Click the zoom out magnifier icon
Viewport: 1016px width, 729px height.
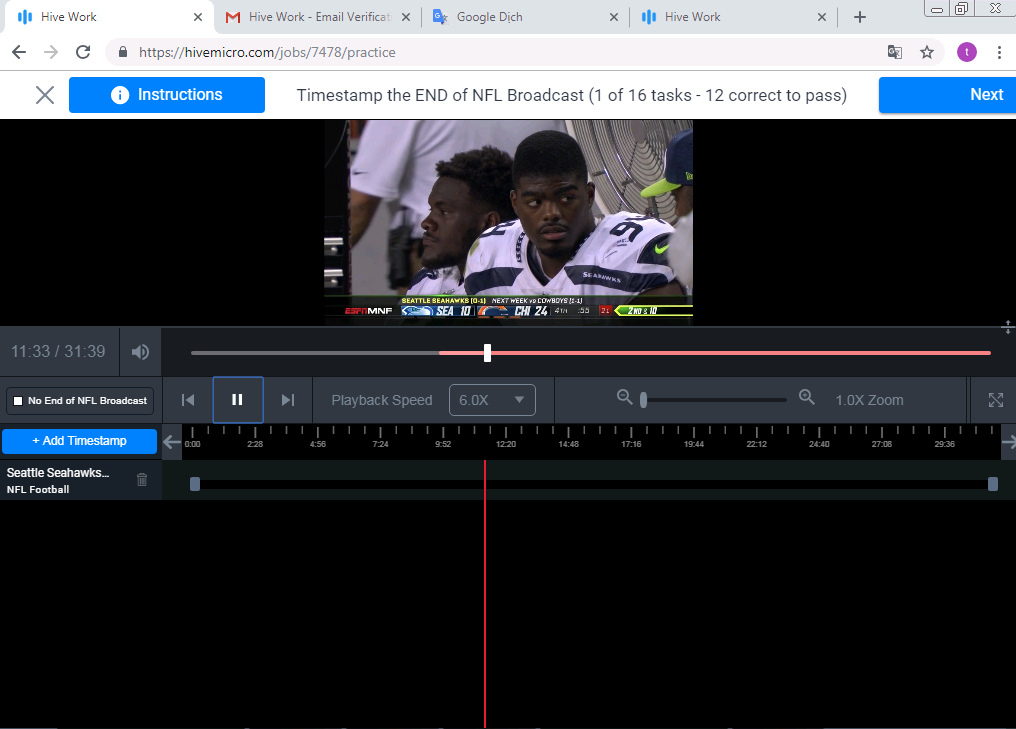pyautogui.click(x=625, y=398)
